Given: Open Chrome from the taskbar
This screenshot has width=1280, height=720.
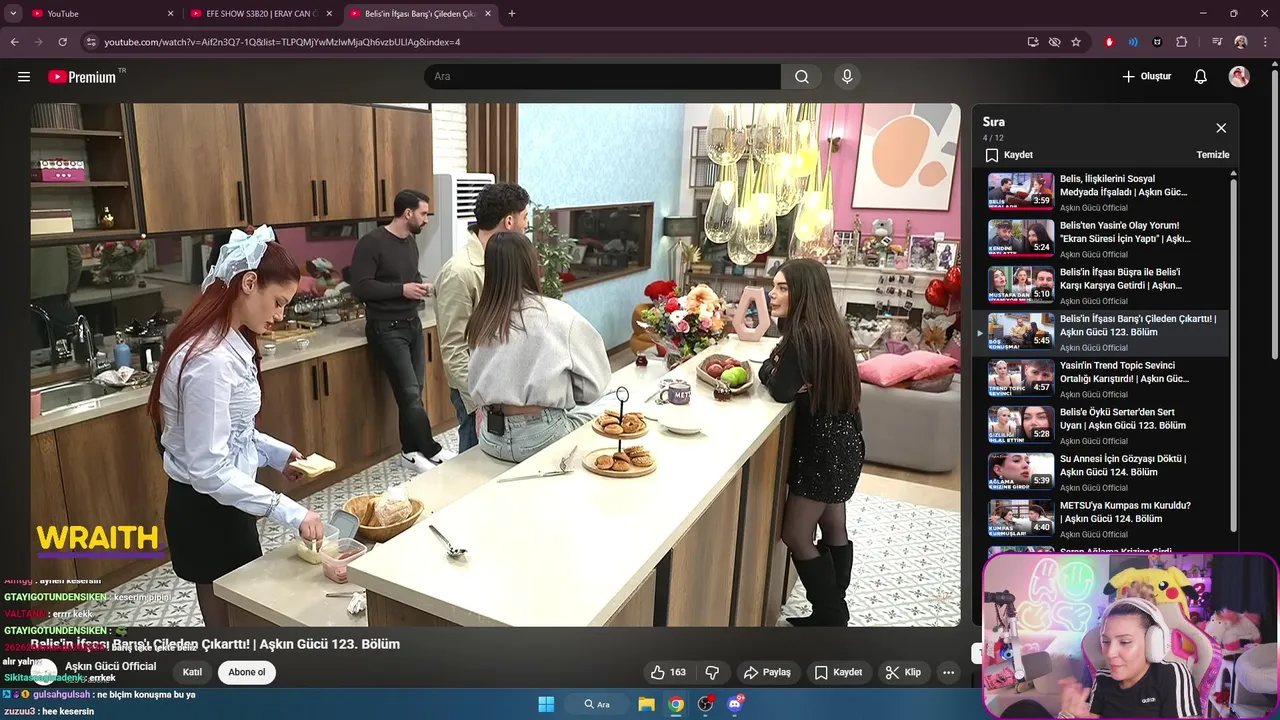Looking at the screenshot, I should [676, 704].
